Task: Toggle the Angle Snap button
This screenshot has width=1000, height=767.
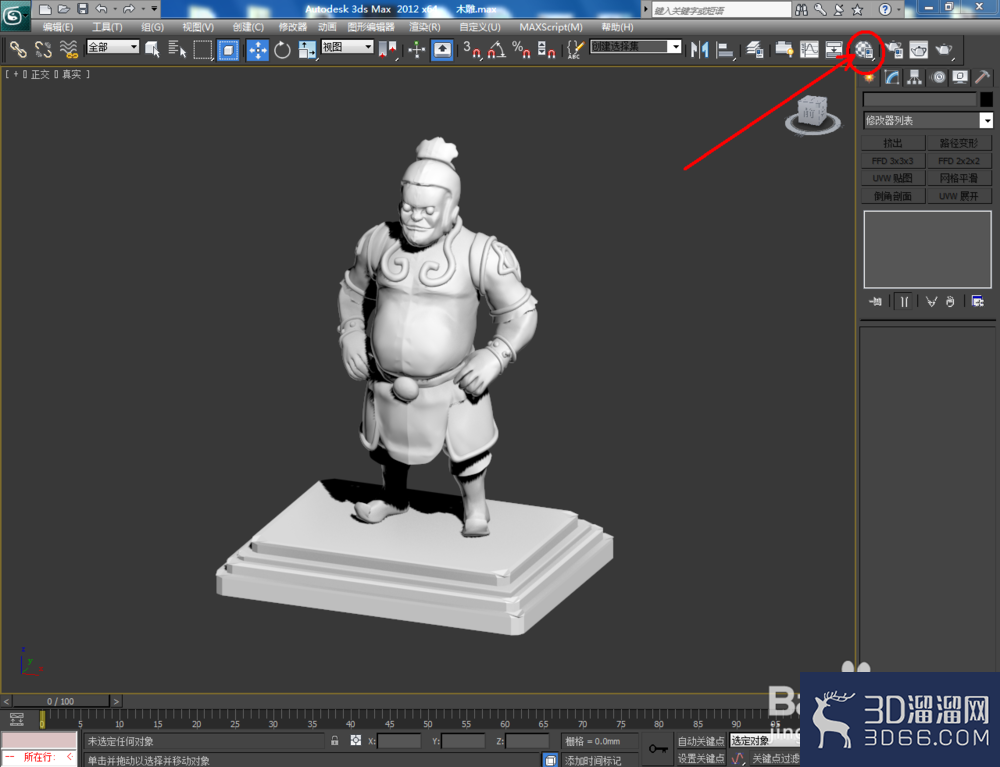Action: pos(497,50)
